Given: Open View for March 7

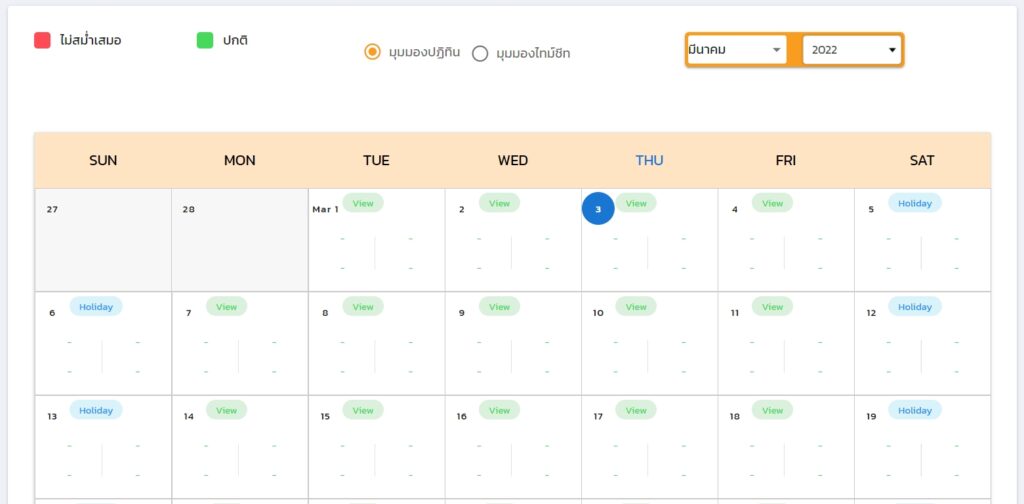Looking at the screenshot, I should point(226,307).
